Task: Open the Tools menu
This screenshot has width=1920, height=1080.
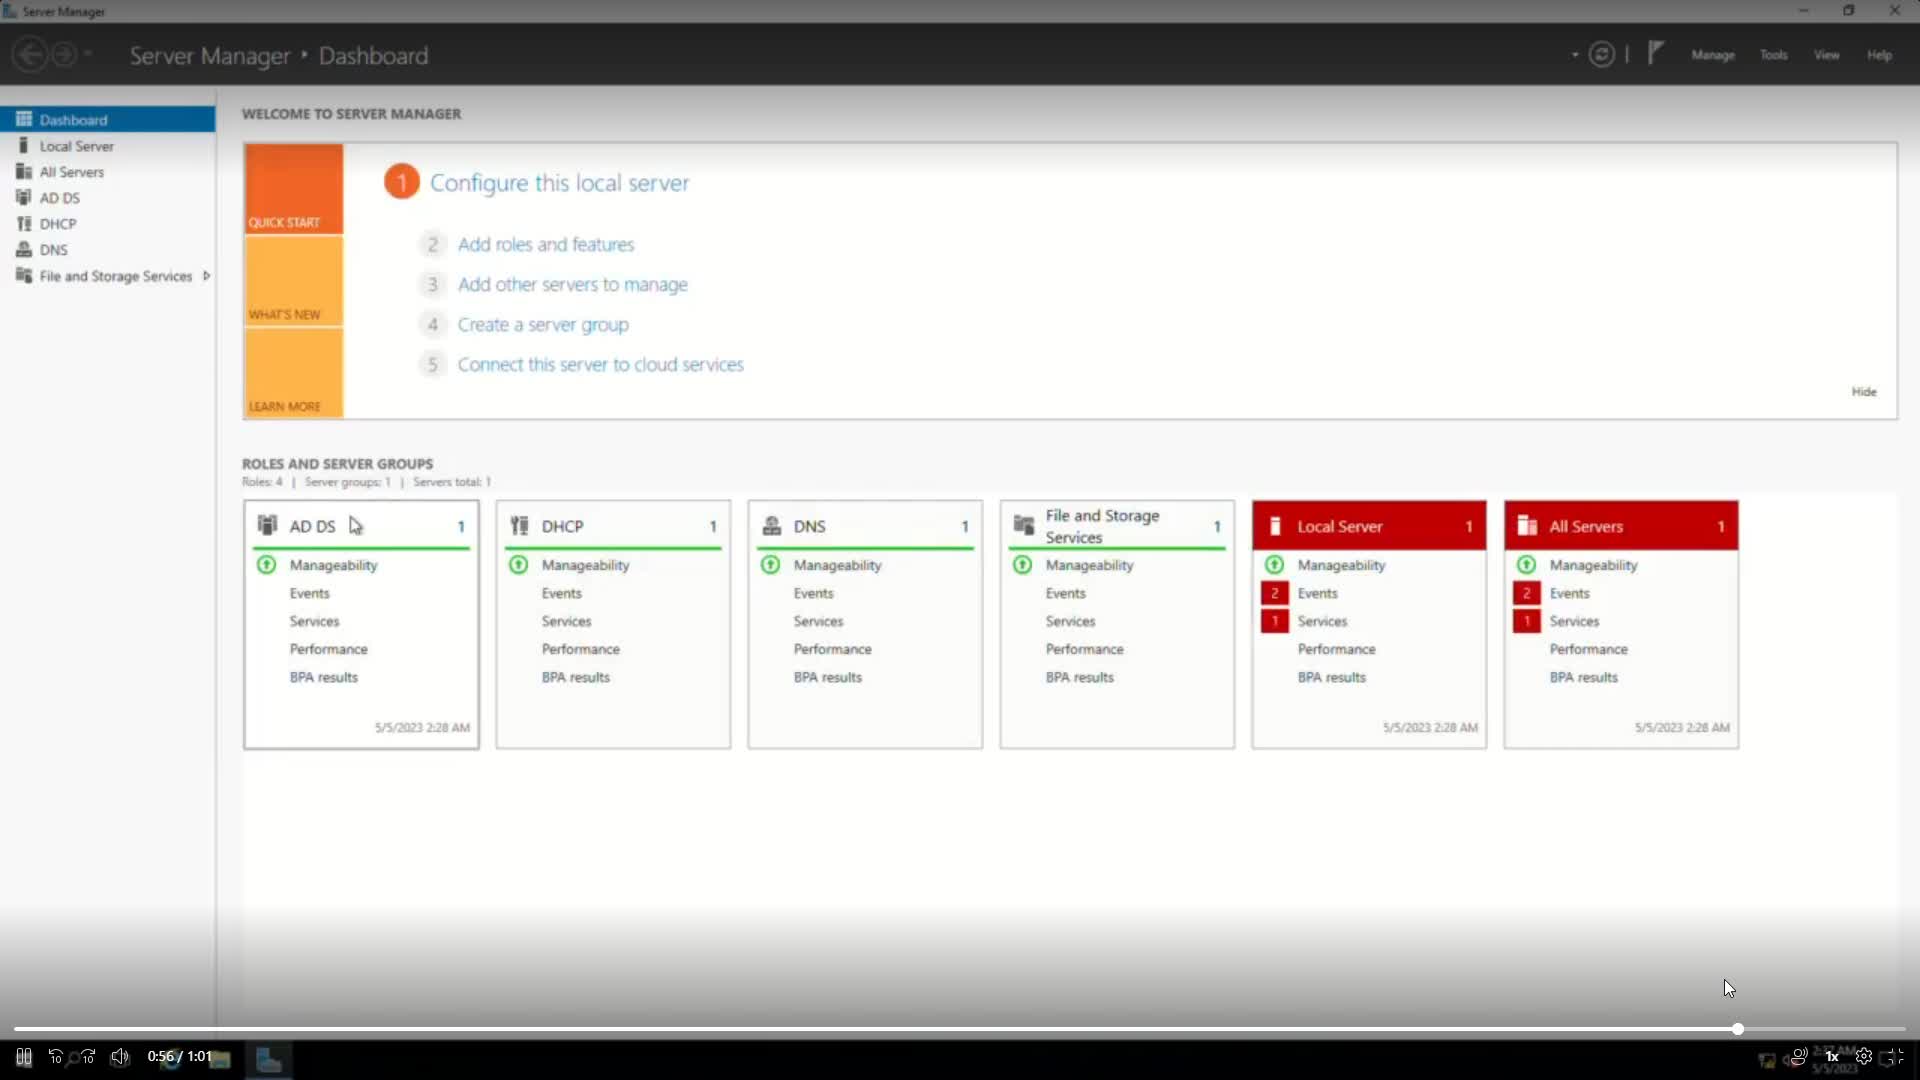Action: point(1774,54)
